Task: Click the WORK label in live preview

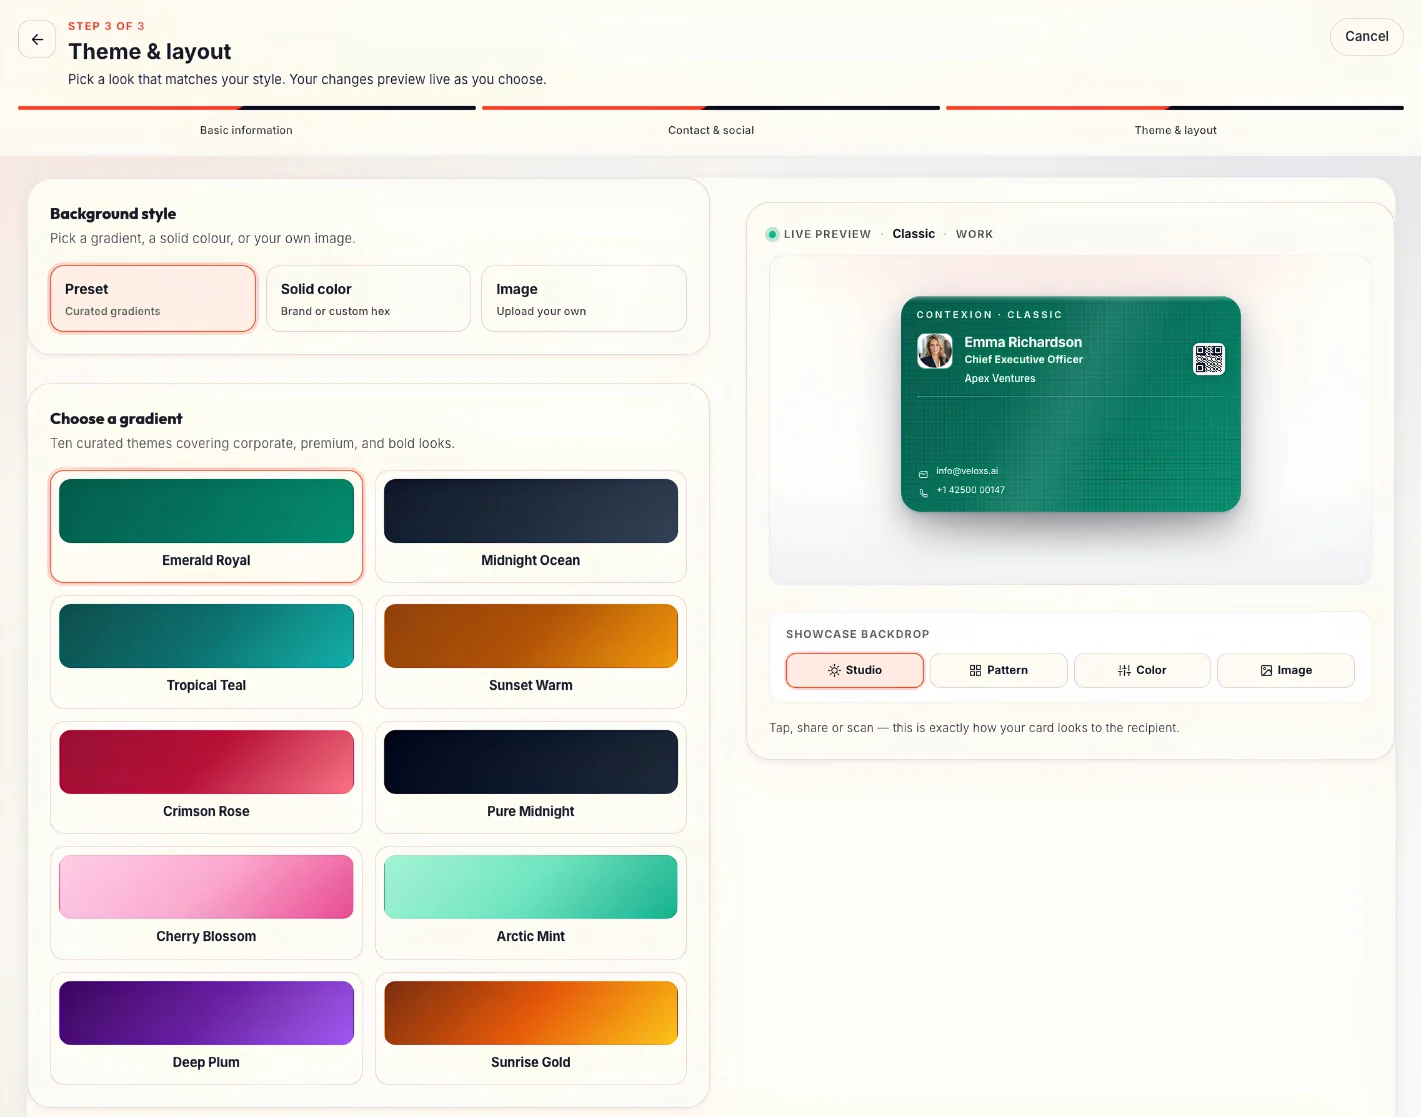Action: pos(974,234)
